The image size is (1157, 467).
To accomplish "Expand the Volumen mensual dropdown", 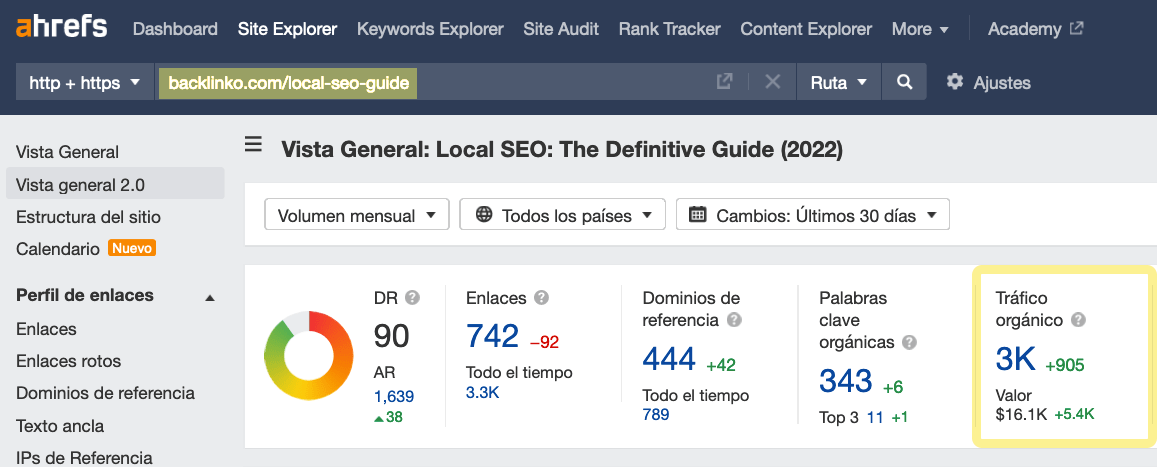I will [x=356, y=215].
